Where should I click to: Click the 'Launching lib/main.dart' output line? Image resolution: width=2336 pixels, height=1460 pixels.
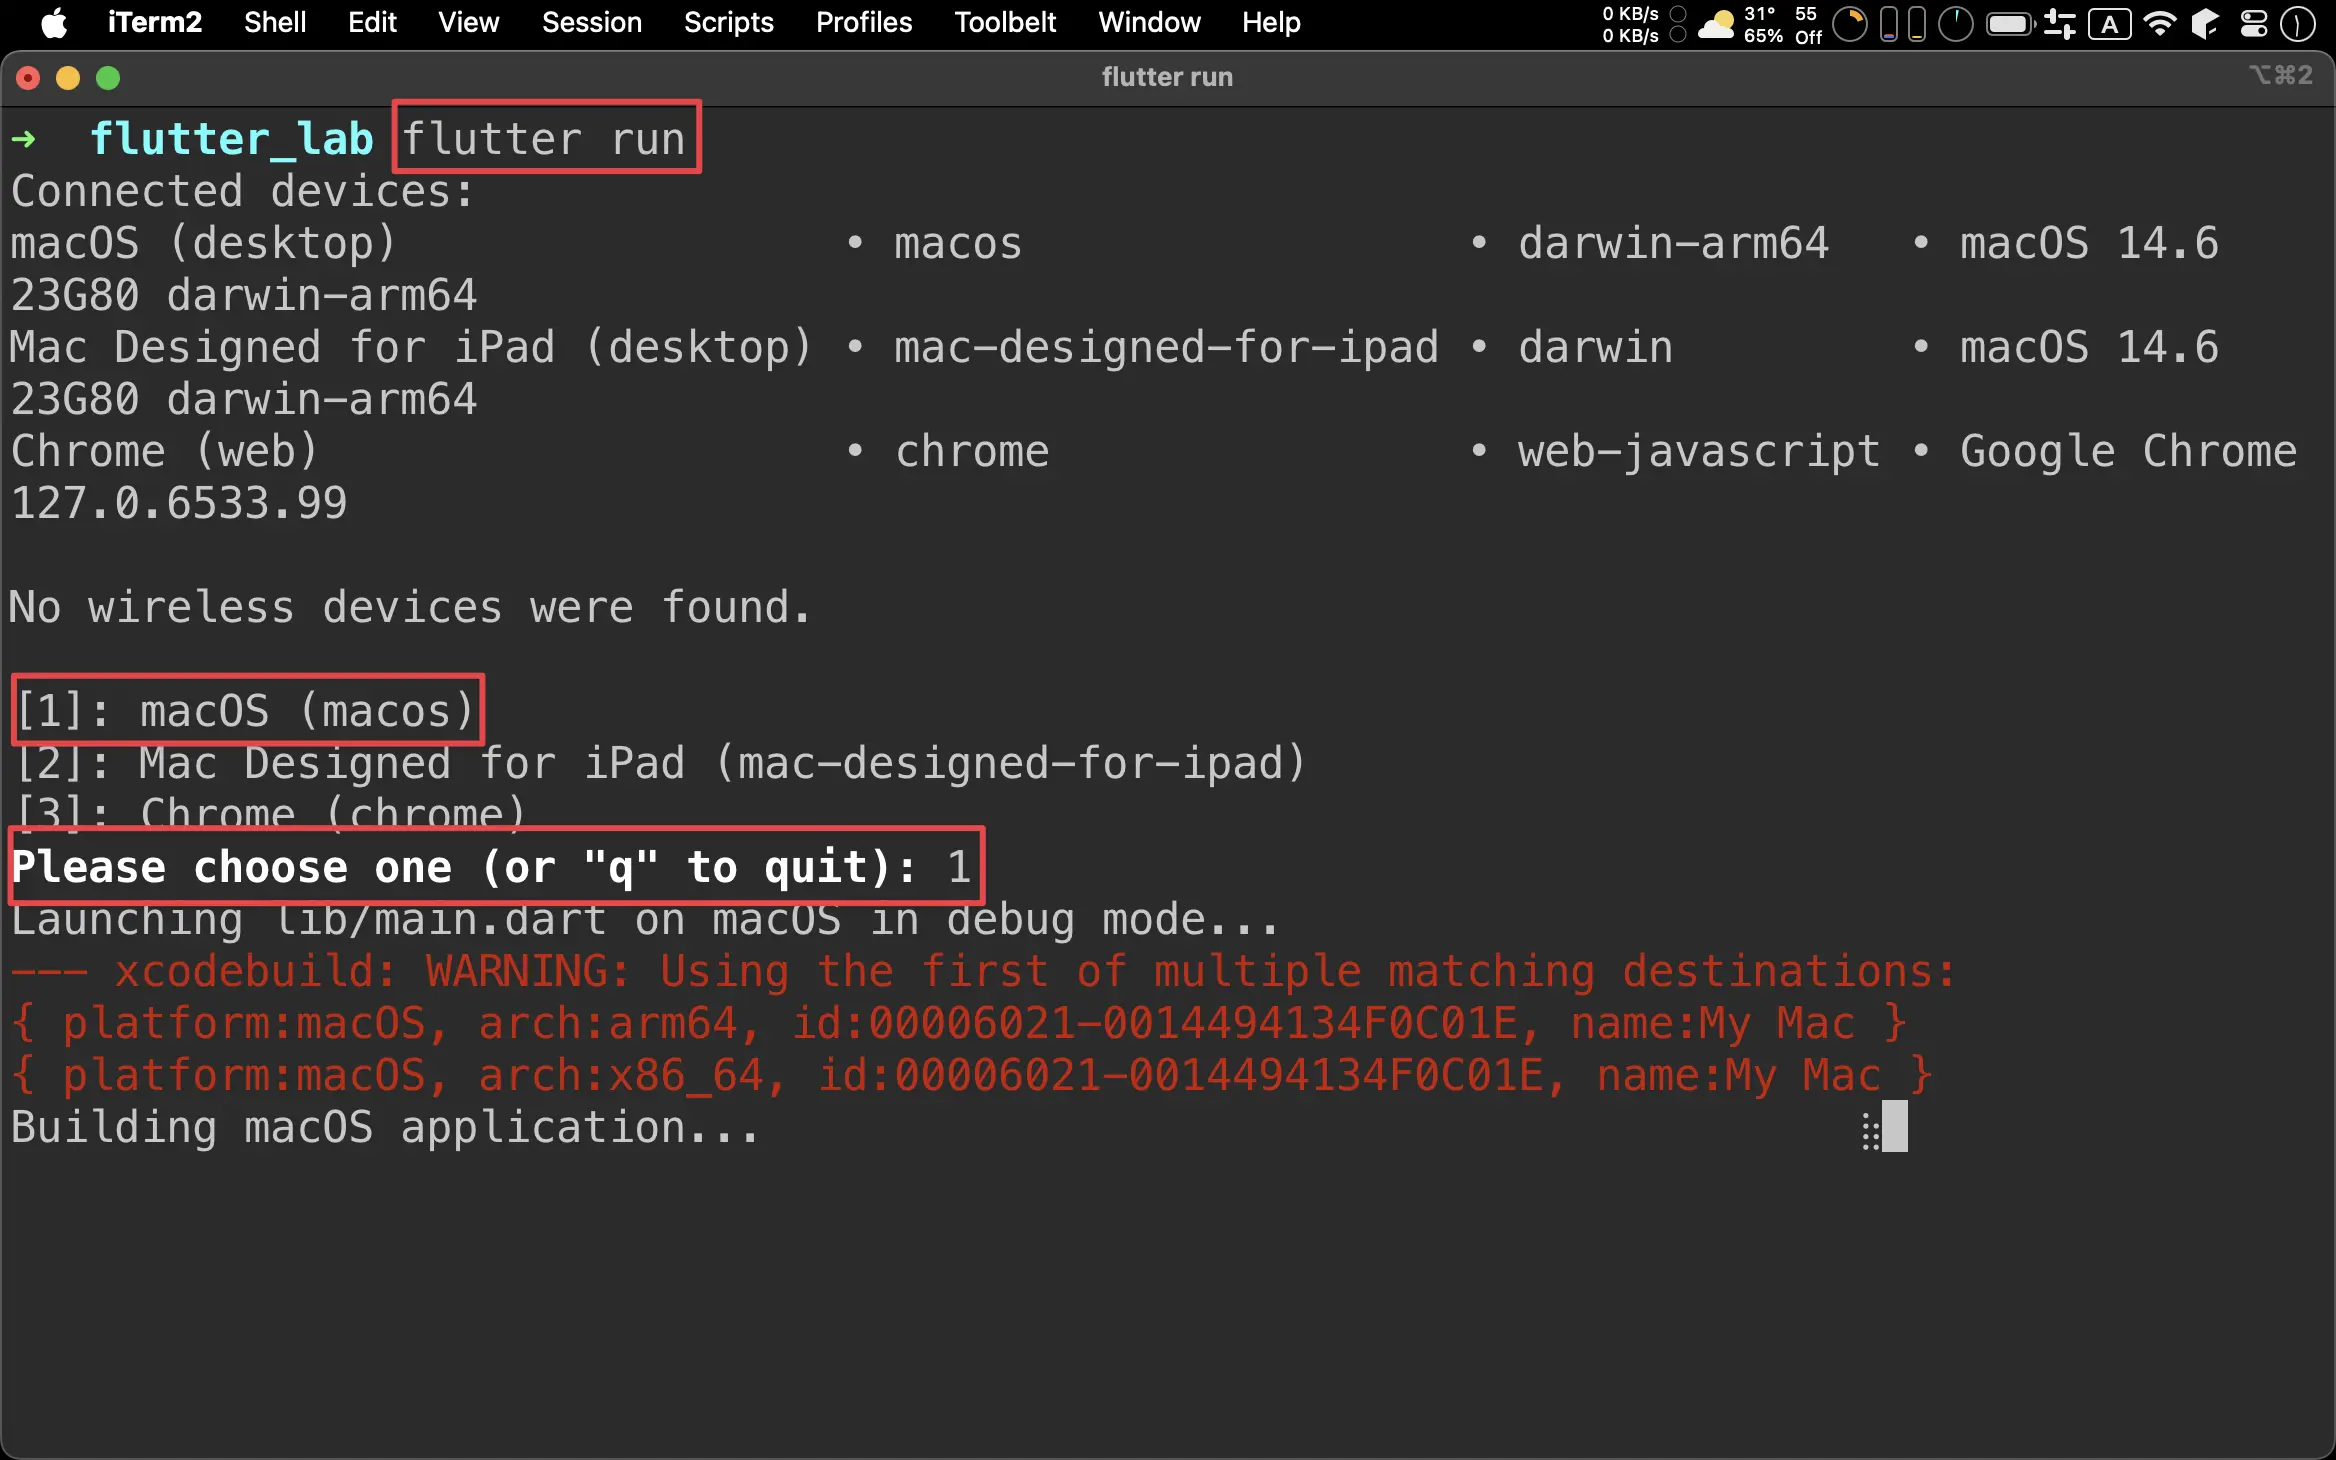pos(644,919)
